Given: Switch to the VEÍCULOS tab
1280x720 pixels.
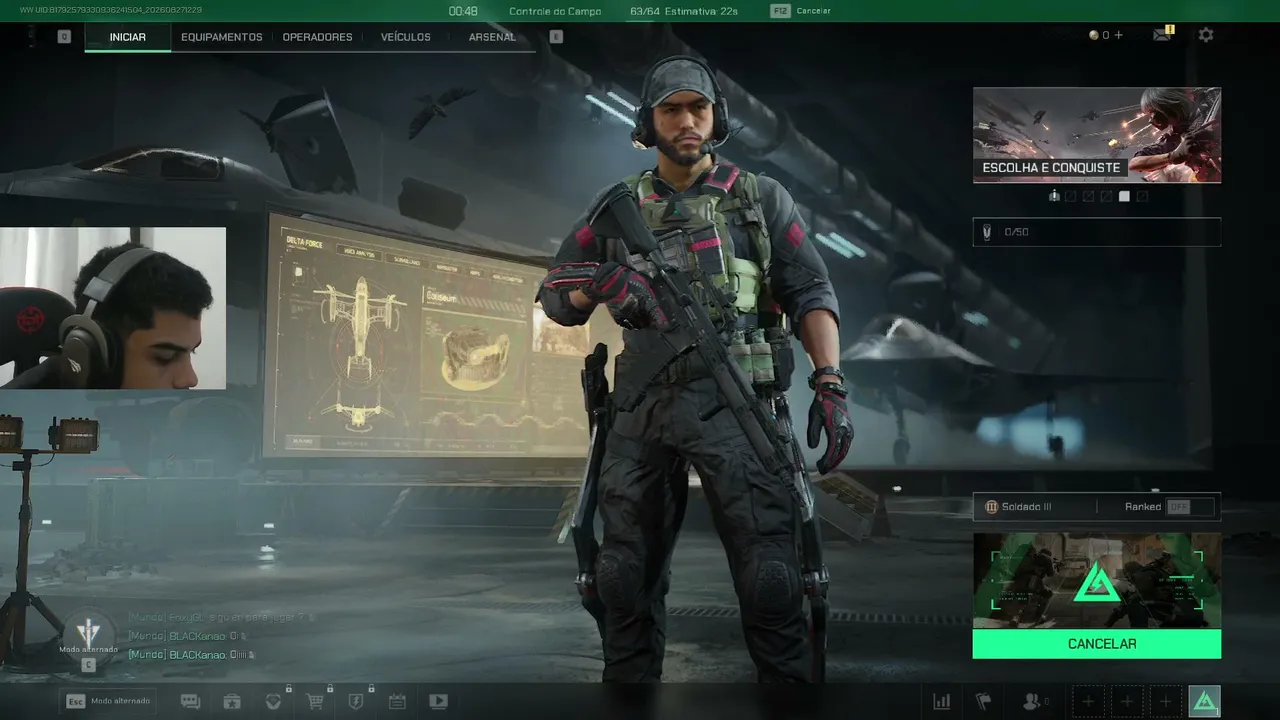Looking at the screenshot, I should (406, 37).
